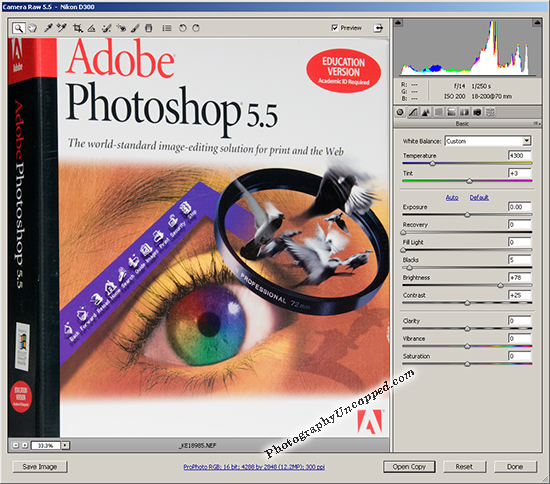The height and width of the screenshot is (484, 550).
Task: Switch to the Camera Calibration tab
Action: (477, 112)
